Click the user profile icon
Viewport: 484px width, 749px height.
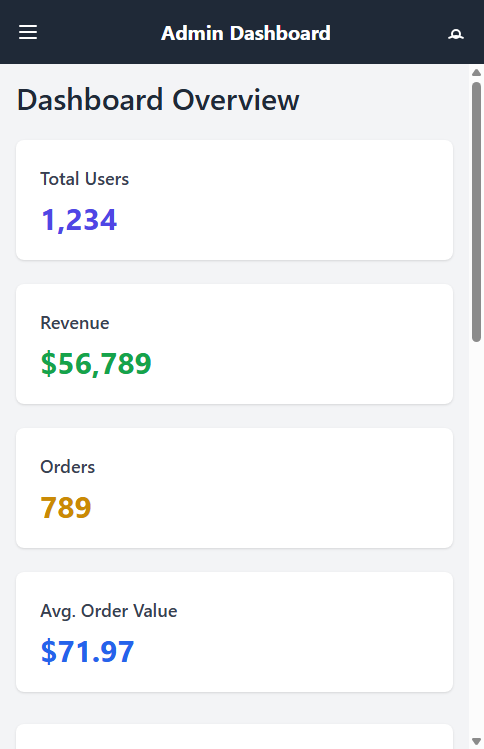point(456,33)
